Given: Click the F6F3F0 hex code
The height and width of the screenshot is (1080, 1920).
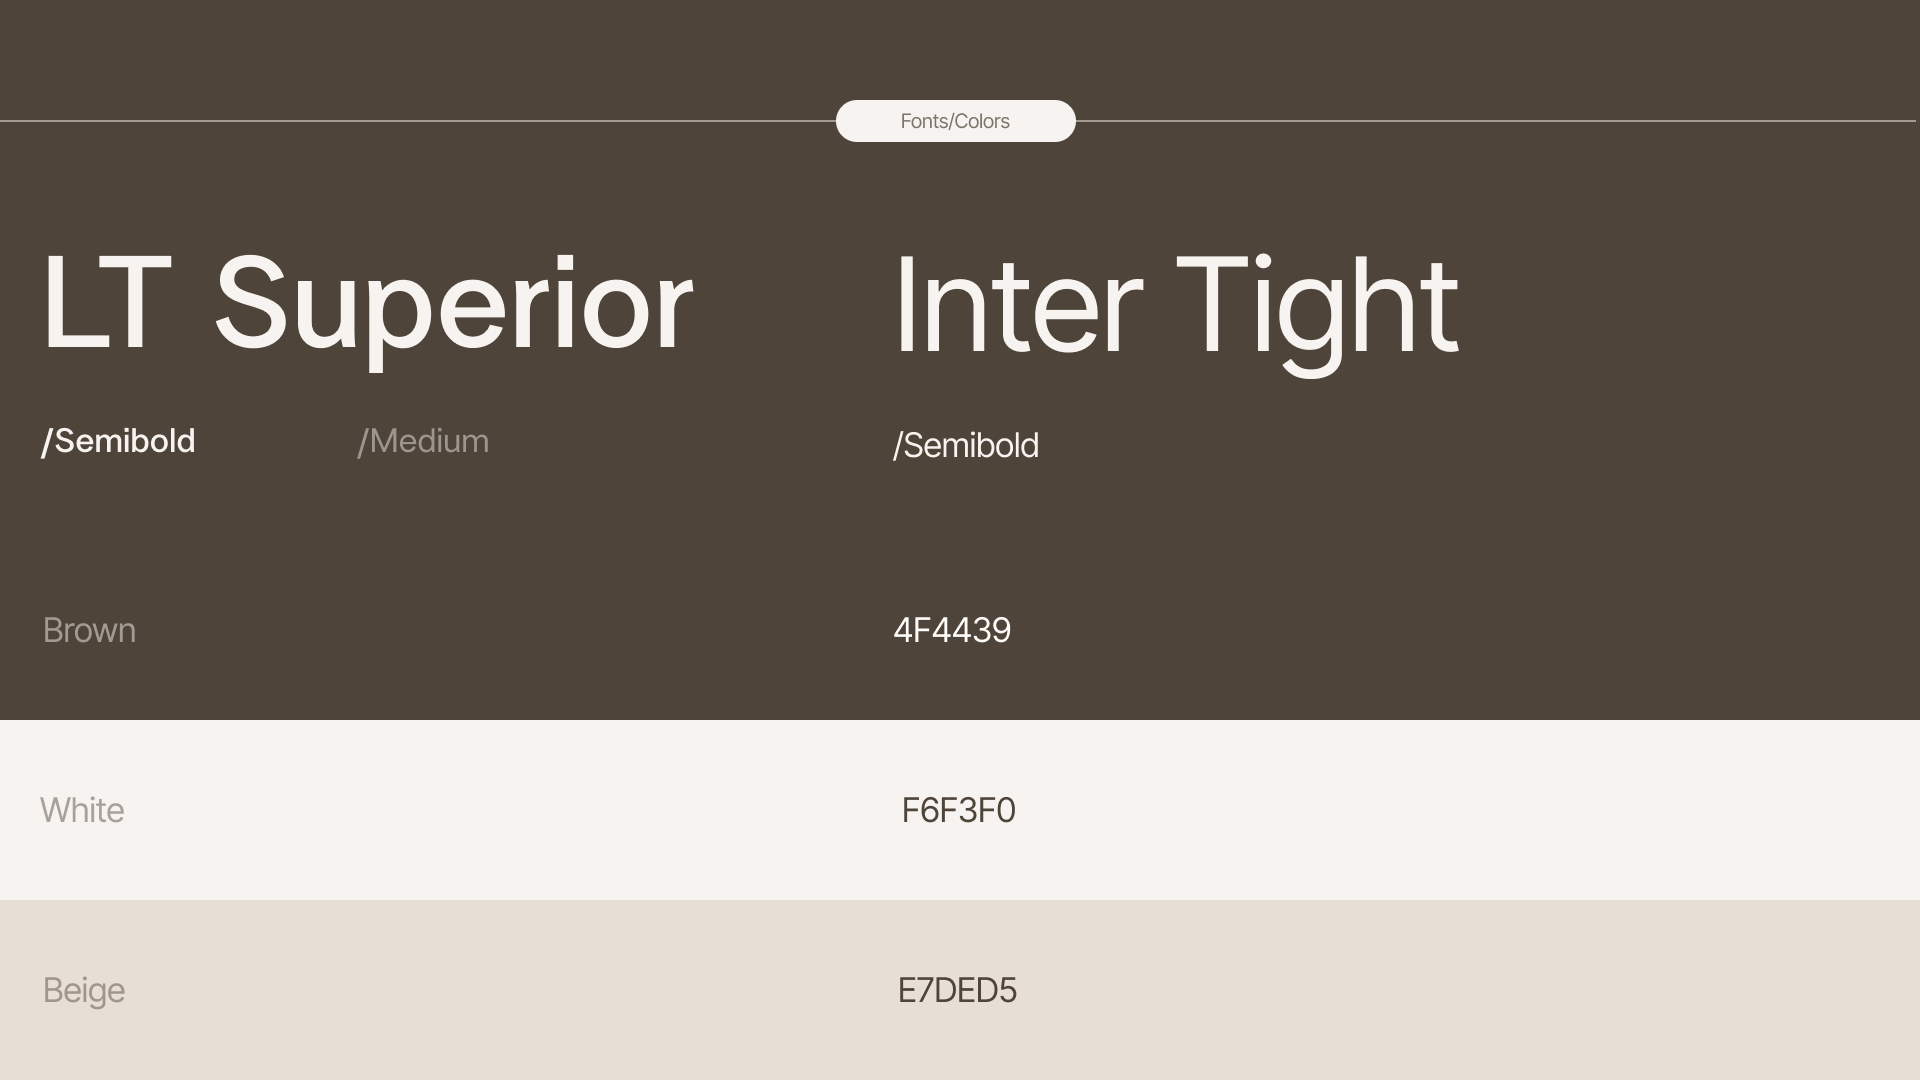Looking at the screenshot, I should tap(958, 810).
